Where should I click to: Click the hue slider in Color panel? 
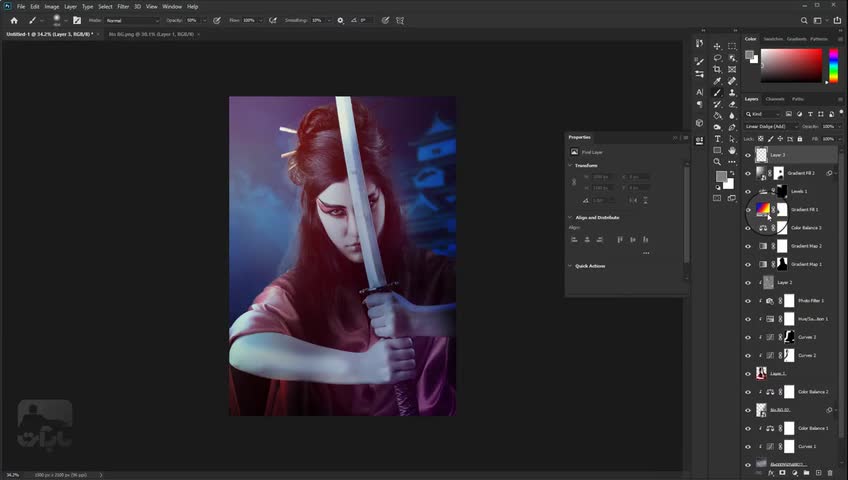(833, 65)
